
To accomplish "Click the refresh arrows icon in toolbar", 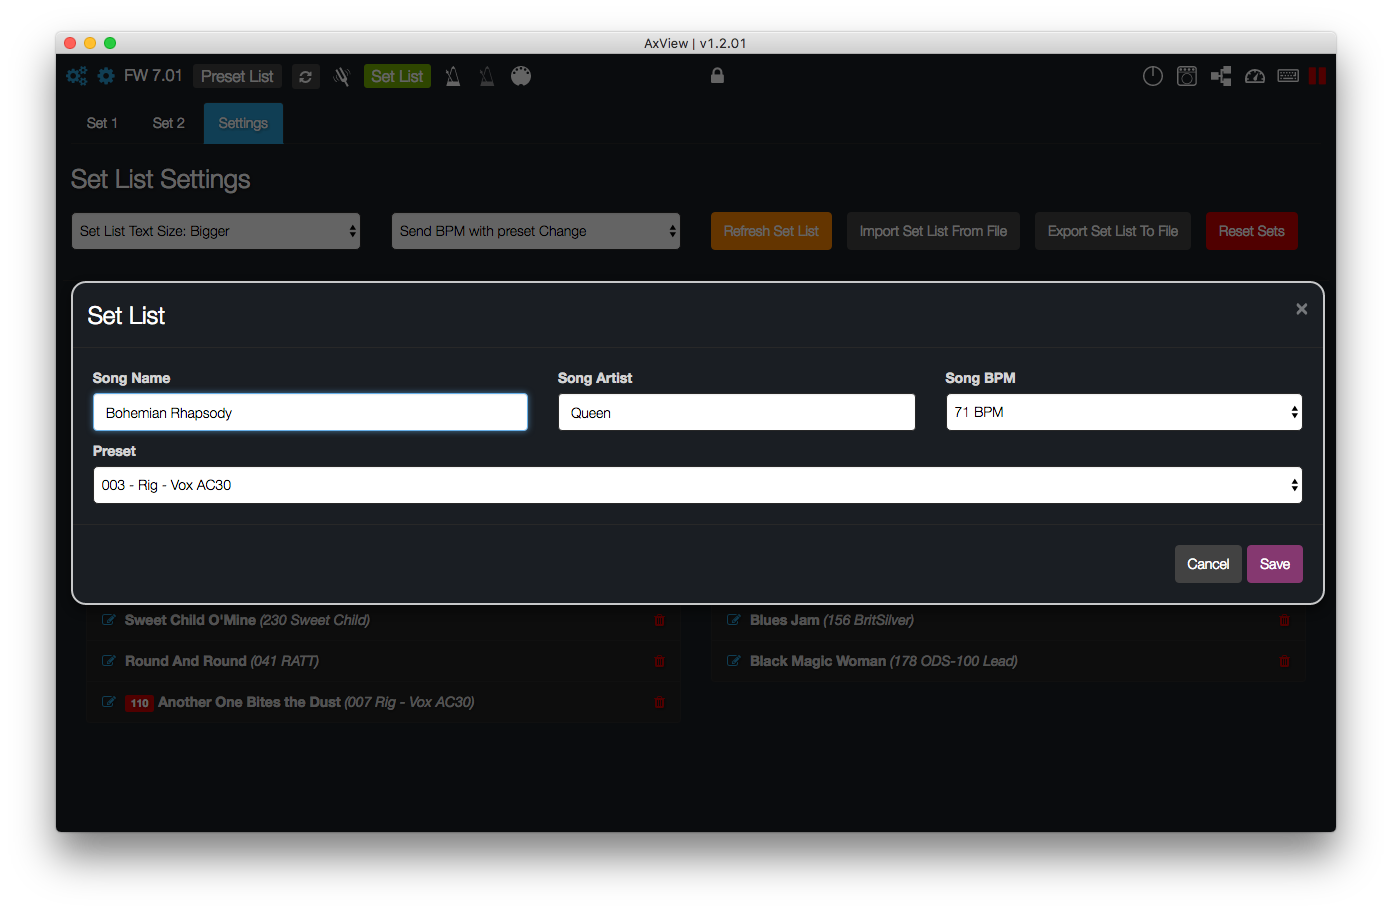I will coord(306,77).
